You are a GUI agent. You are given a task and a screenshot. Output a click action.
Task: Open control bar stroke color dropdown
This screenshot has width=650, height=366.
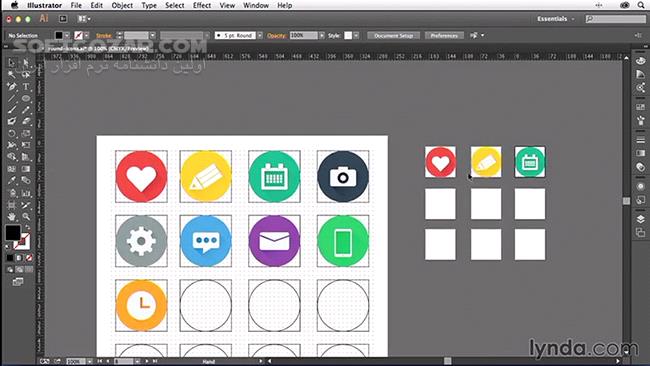coord(86,36)
